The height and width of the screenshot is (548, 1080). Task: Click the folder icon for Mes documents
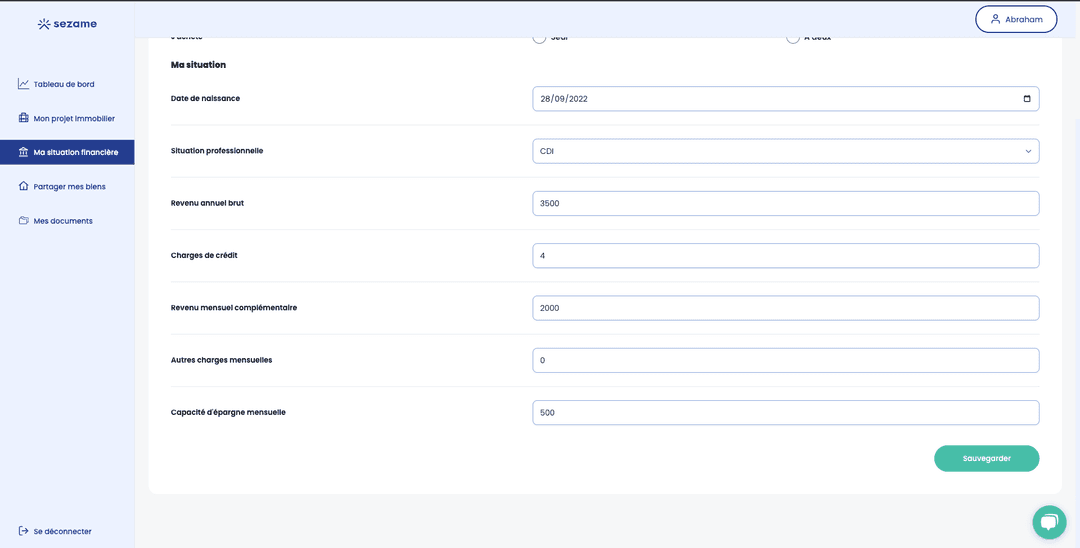point(23,220)
